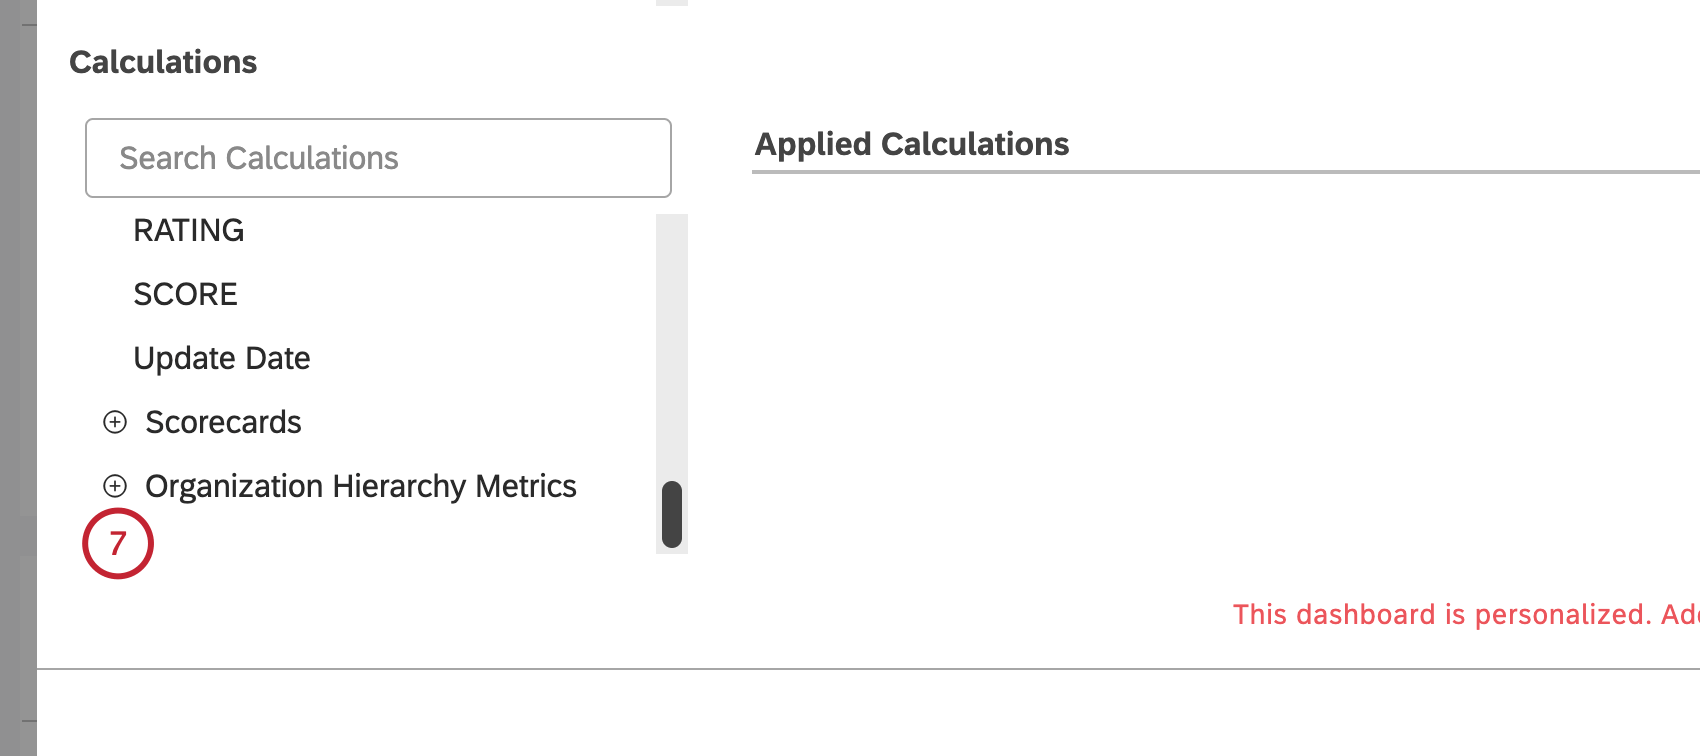The width and height of the screenshot is (1700, 756).
Task: Select the SCORE calculation
Action: click(185, 293)
